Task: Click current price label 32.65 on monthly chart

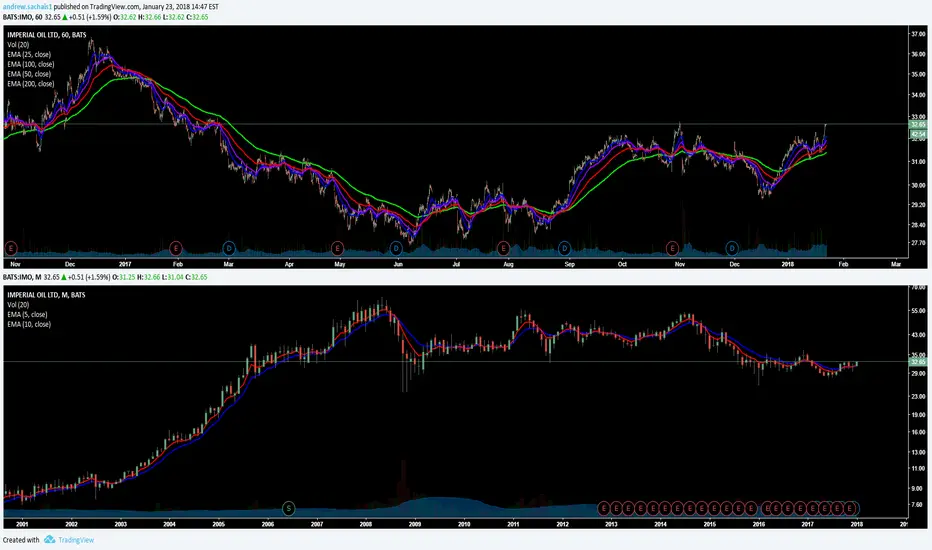Action: tap(918, 362)
